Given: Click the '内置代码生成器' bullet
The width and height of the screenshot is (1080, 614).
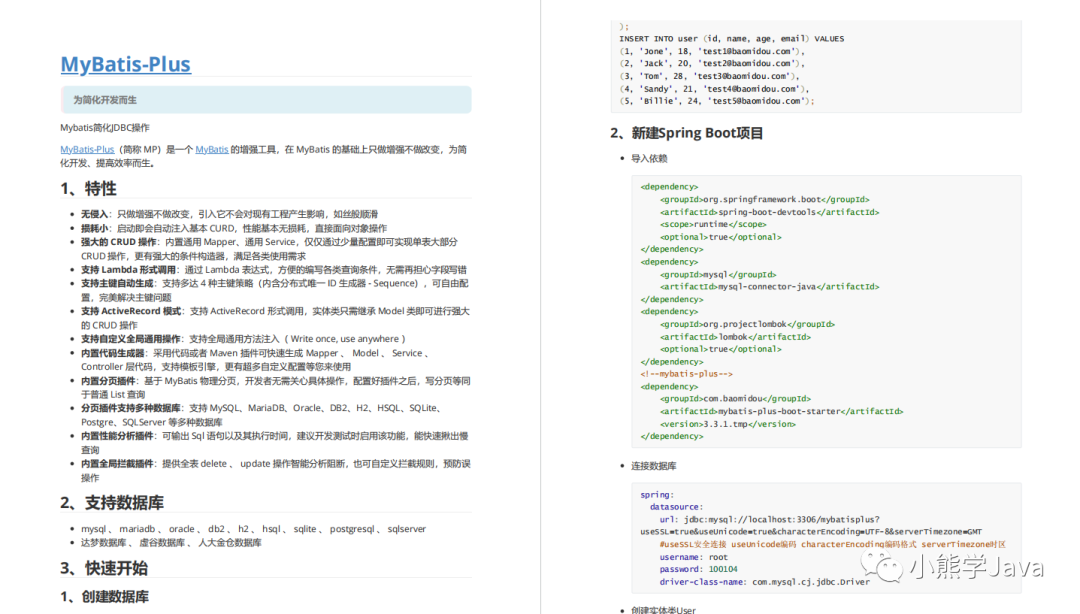Looking at the screenshot, I should (x=255, y=360).
